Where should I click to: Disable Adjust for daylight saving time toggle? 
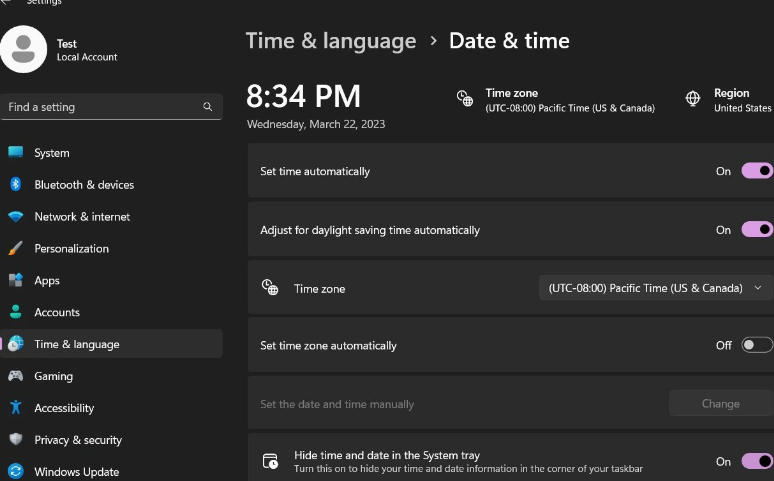click(756, 230)
